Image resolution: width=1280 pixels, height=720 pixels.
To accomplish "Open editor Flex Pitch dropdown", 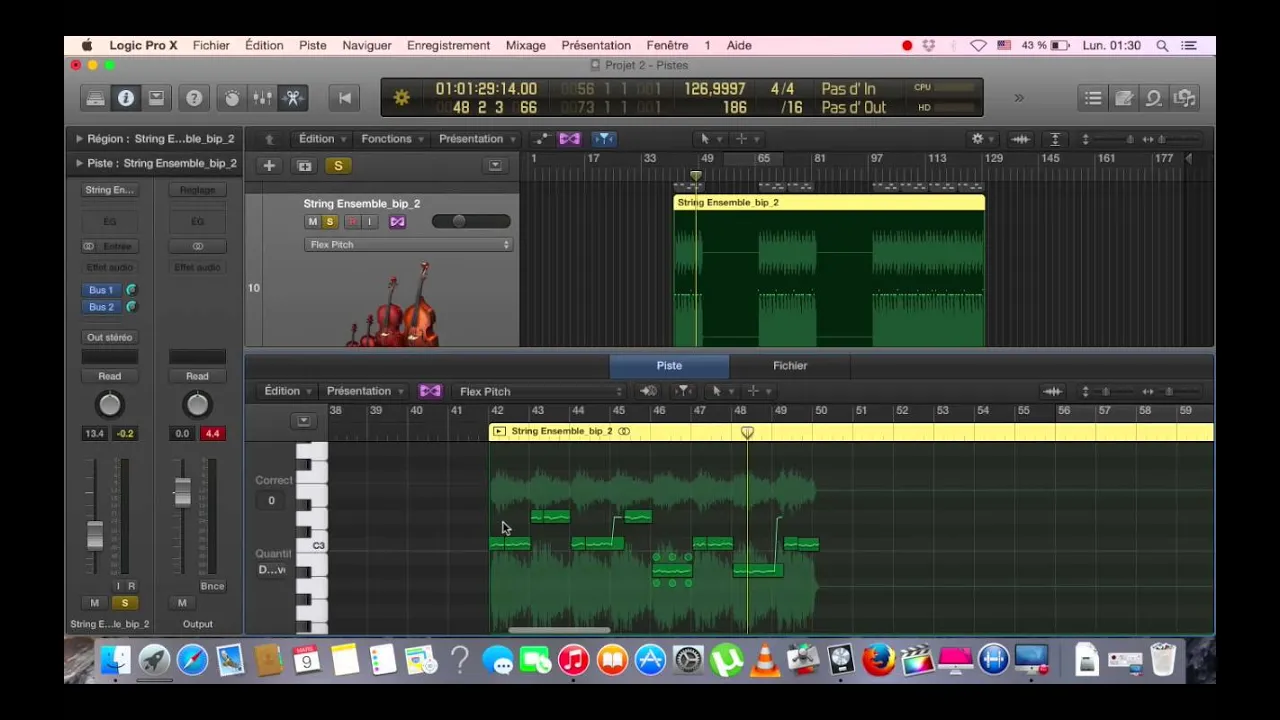I will [x=539, y=391].
